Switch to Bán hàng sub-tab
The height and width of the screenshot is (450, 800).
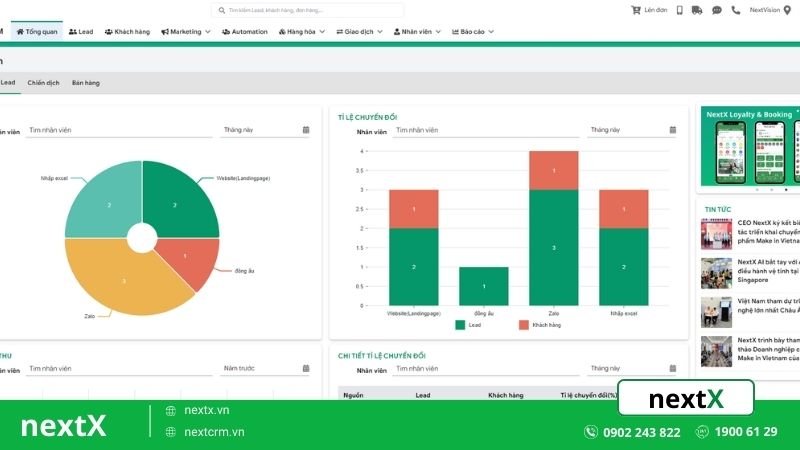pos(86,83)
